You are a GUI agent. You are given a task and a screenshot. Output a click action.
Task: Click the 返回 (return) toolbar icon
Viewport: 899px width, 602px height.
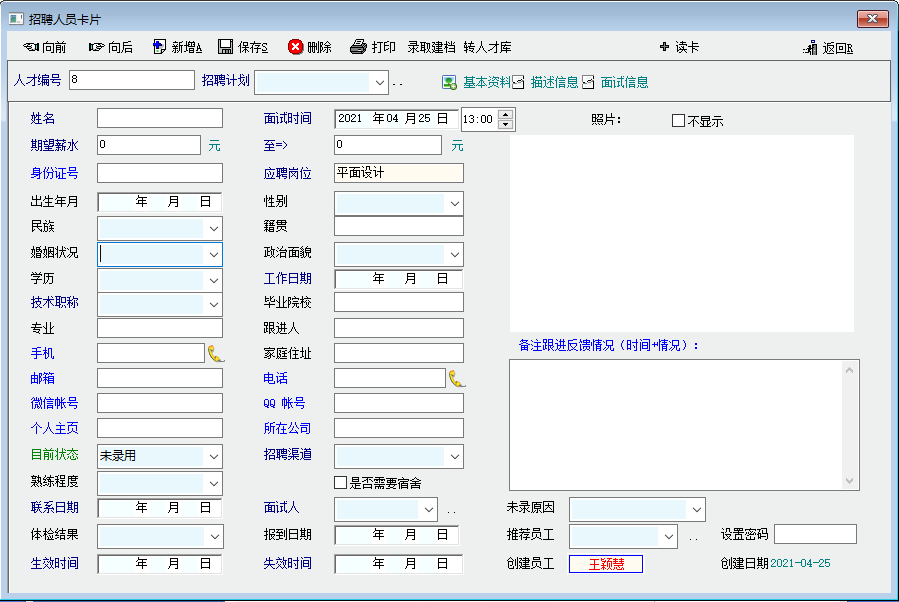(811, 48)
